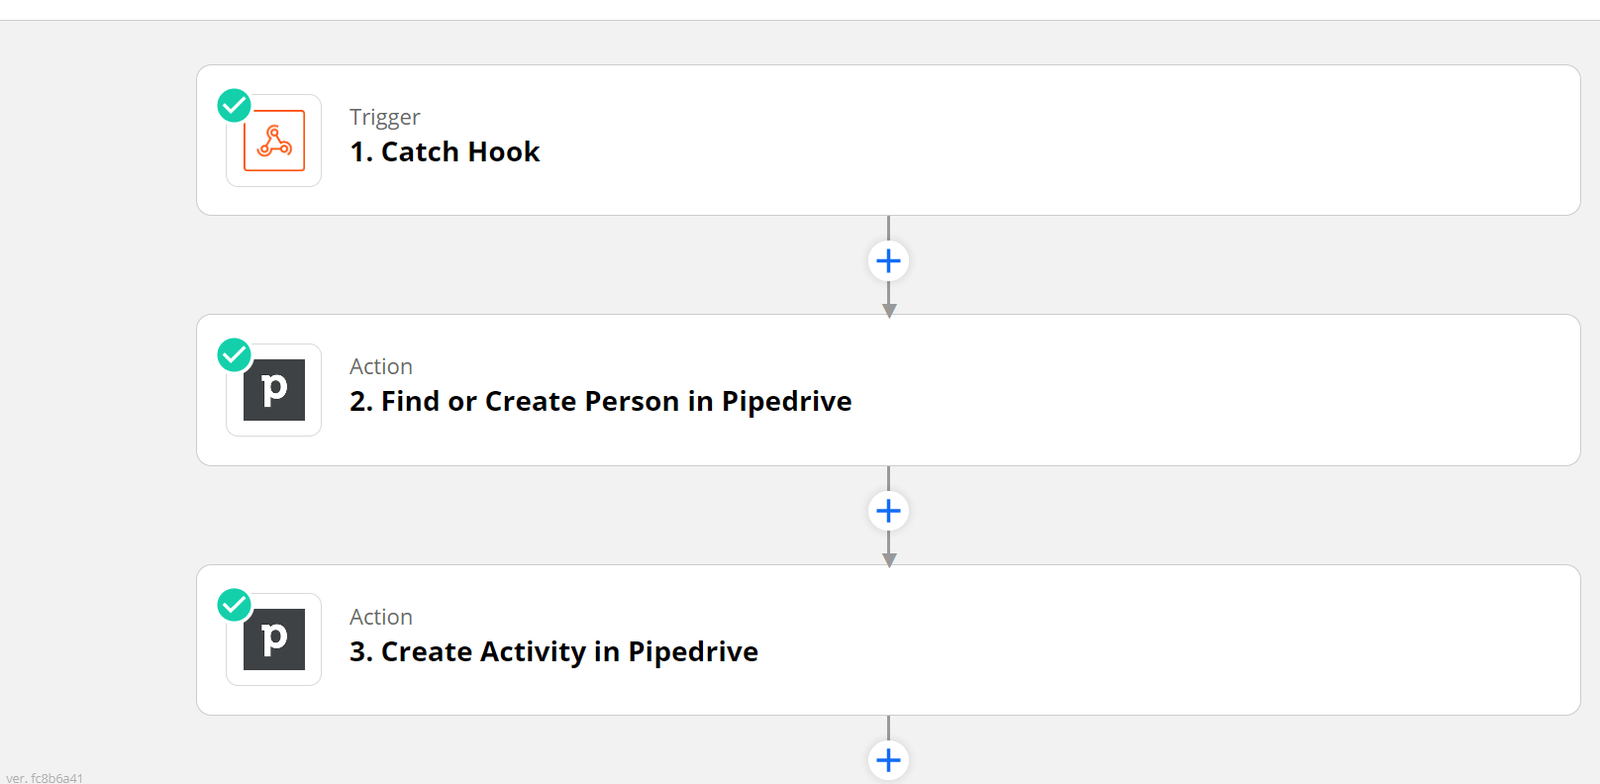The width and height of the screenshot is (1600, 784).
Task: Expand "3. Create Activity in Pipedrive" step
Action: (x=553, y=652)
